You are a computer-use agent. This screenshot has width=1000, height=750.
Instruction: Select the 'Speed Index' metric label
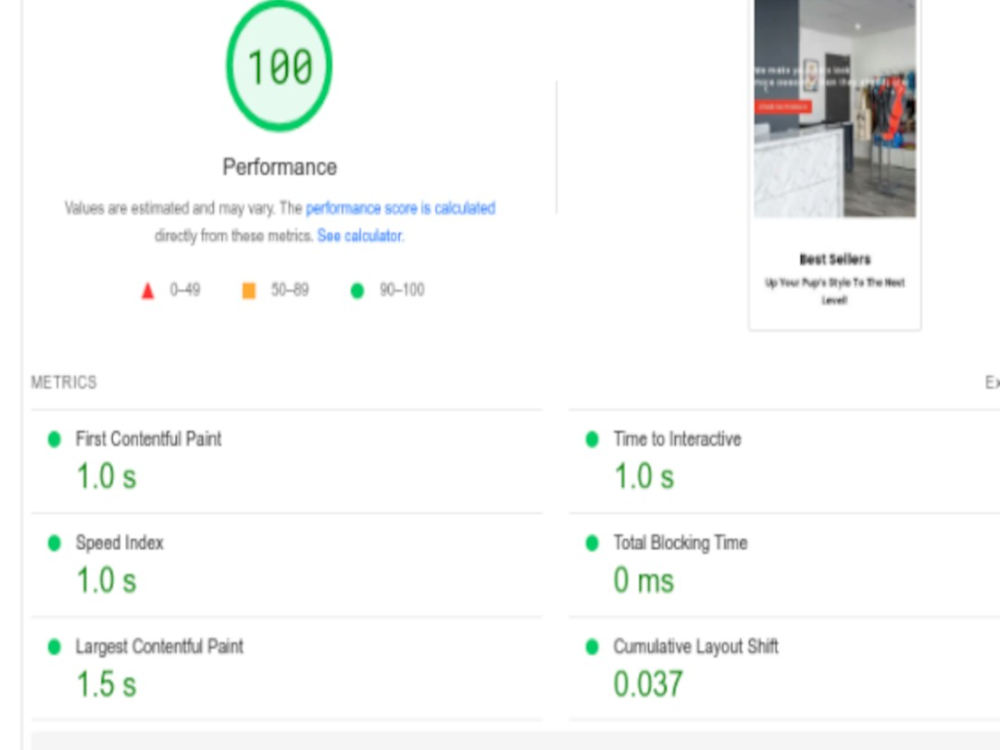pyautogui.click(x=119, y=543)
